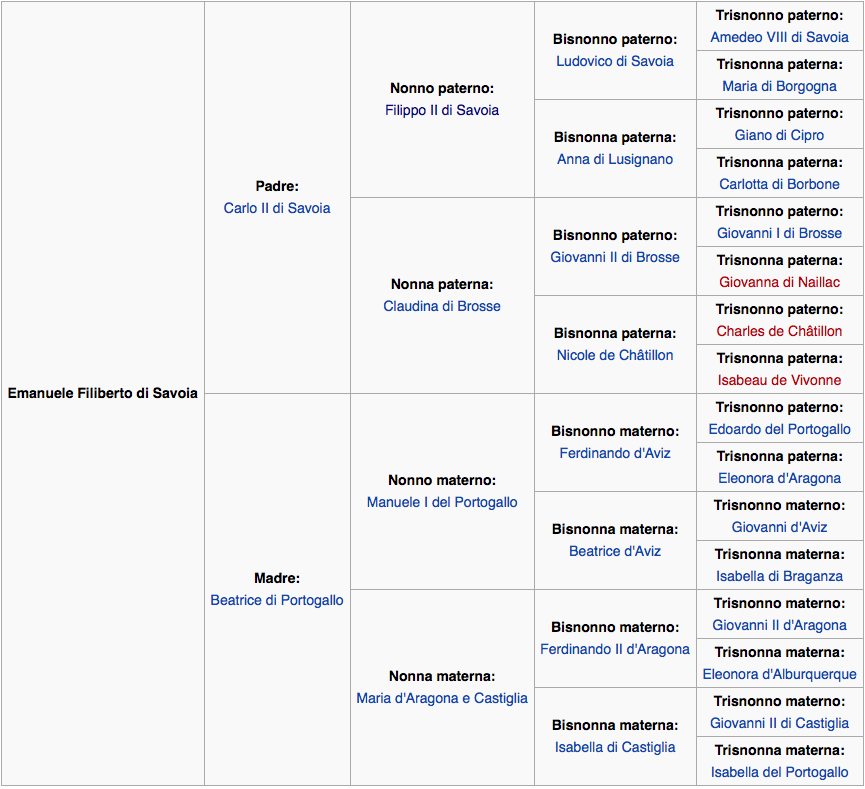Open Filippo II di Savoia page
Image resolution: width=865 pixels, height=789 pixels.
click(x=441, y=110)
